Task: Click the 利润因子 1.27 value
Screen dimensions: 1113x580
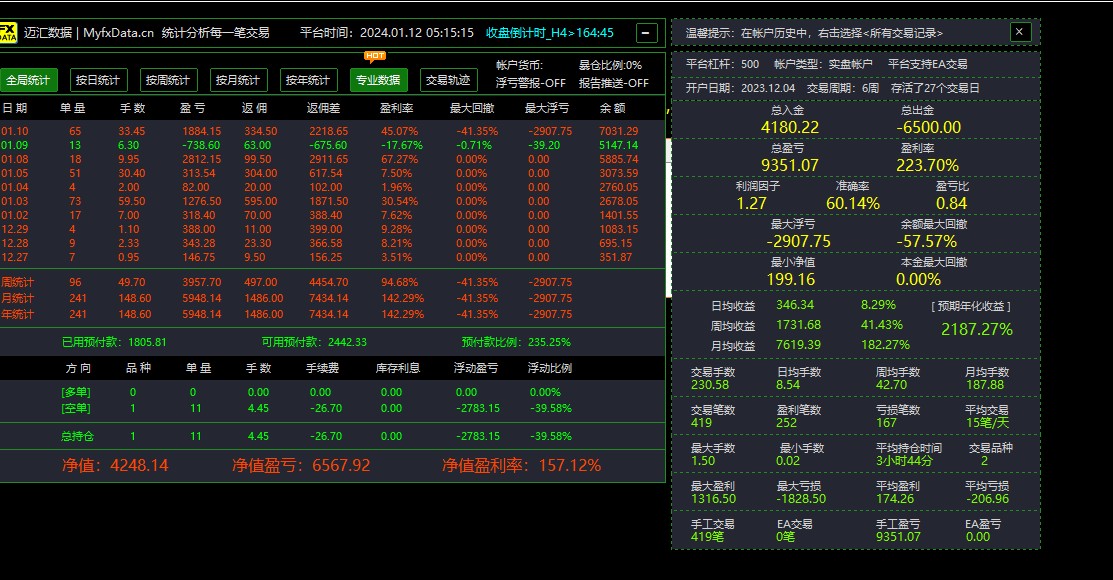Action: click(x=752, y=204)
